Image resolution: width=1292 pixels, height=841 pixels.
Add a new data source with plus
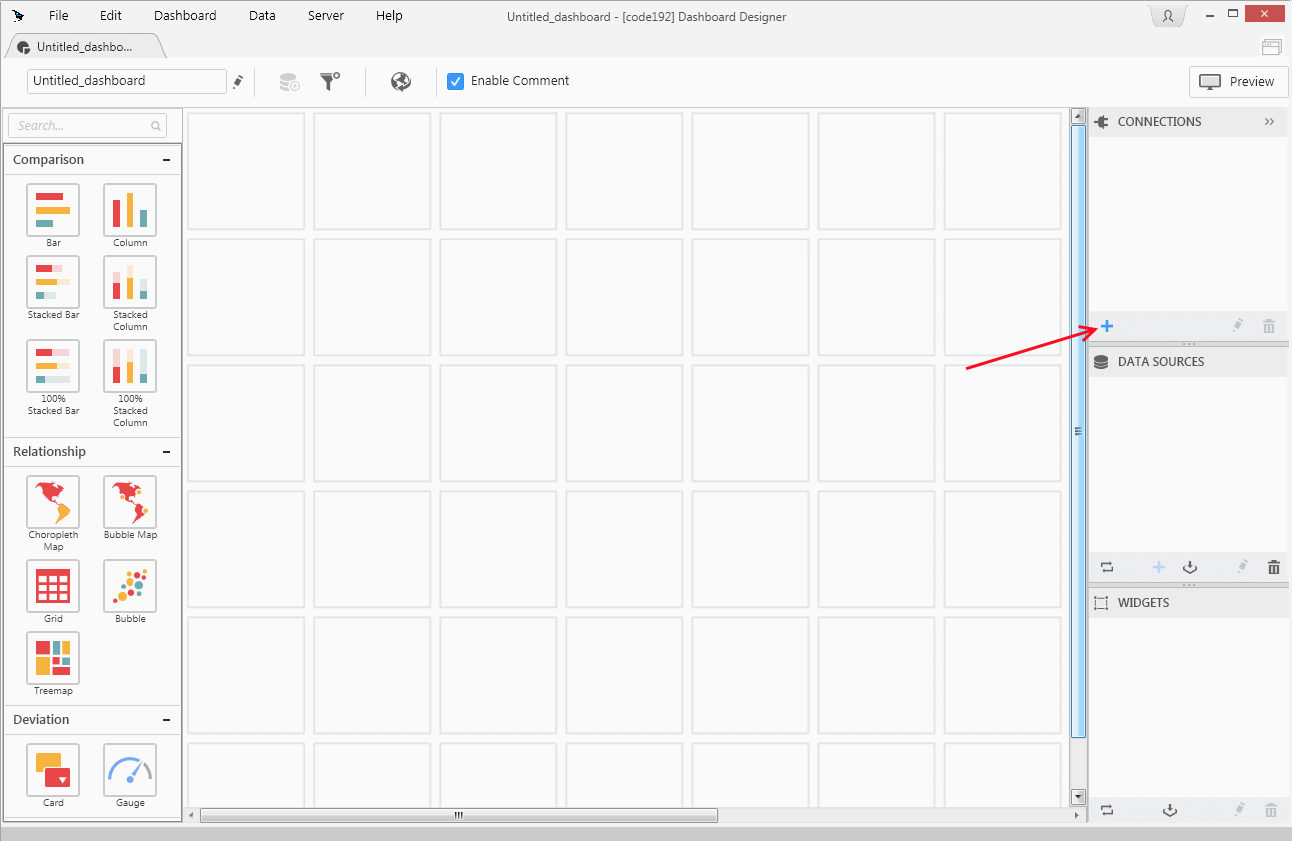1159,567
